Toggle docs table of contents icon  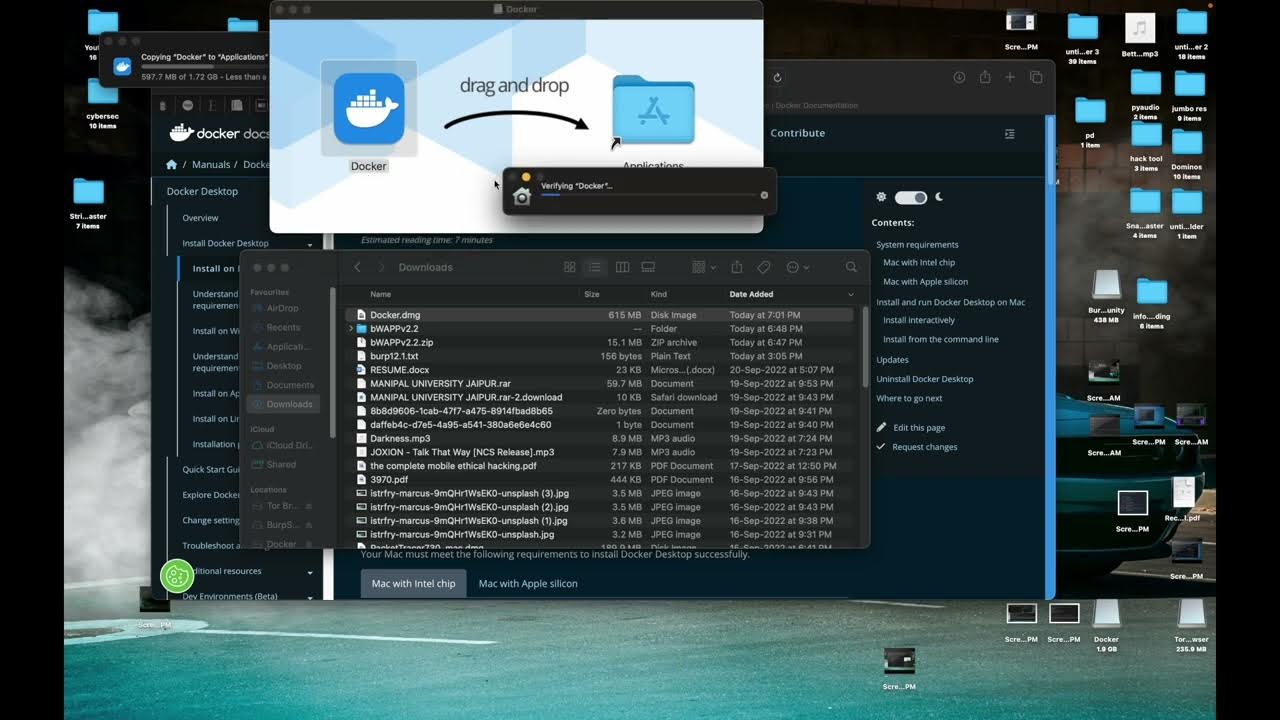click(x=1009, y=133)
